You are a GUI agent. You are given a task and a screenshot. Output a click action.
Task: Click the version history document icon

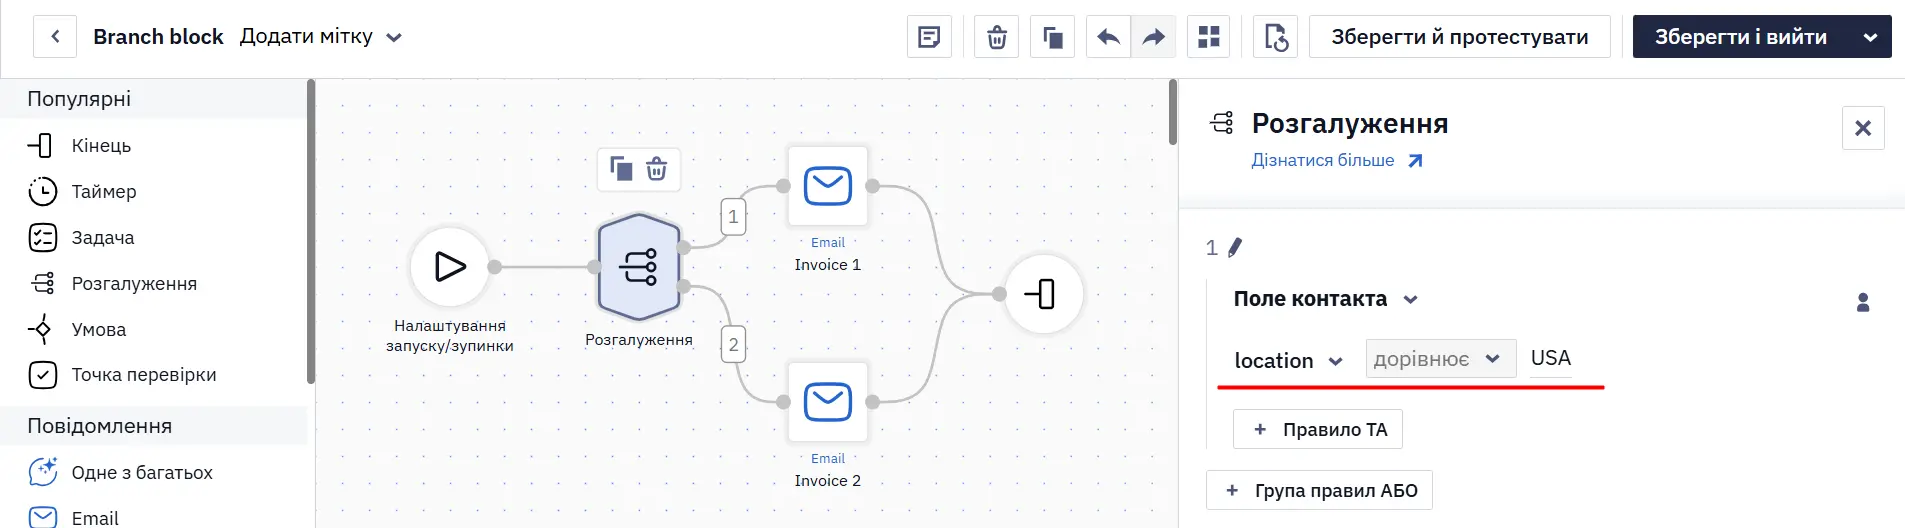(1276, 37)
